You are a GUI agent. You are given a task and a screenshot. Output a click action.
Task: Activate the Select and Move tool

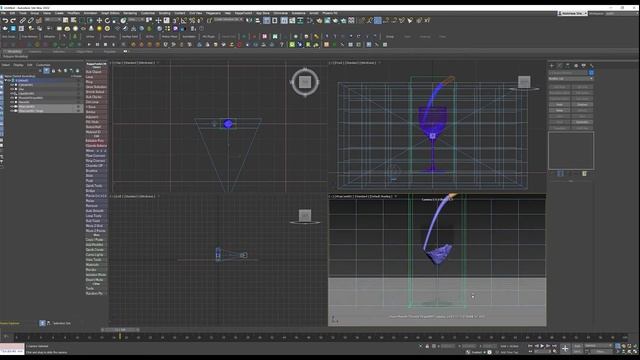[99, 20]
